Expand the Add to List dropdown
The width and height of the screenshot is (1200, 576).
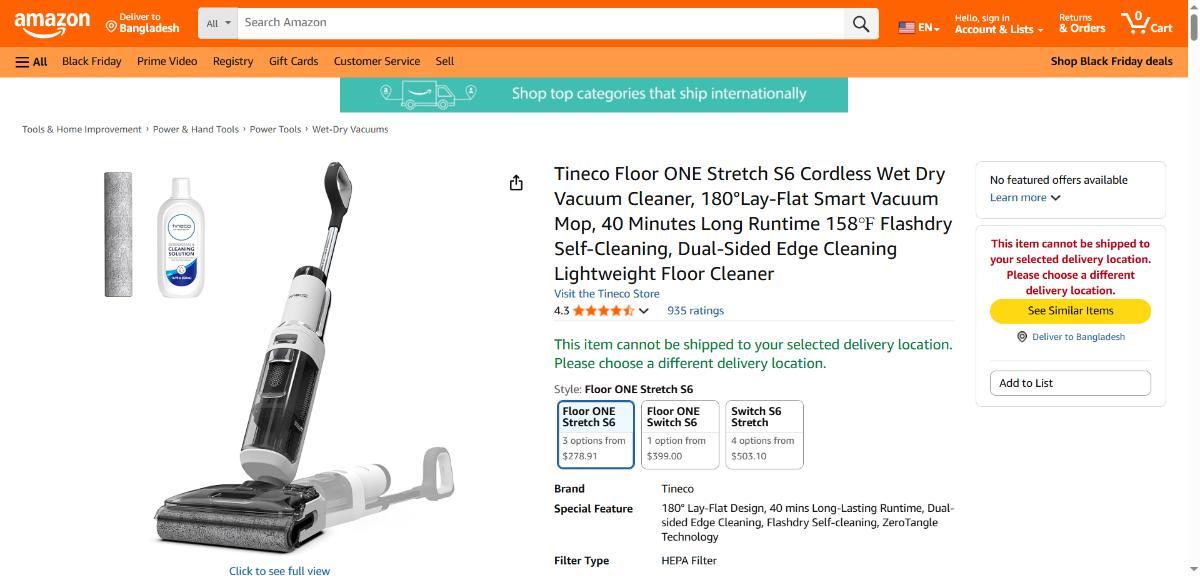(1070, 383)
